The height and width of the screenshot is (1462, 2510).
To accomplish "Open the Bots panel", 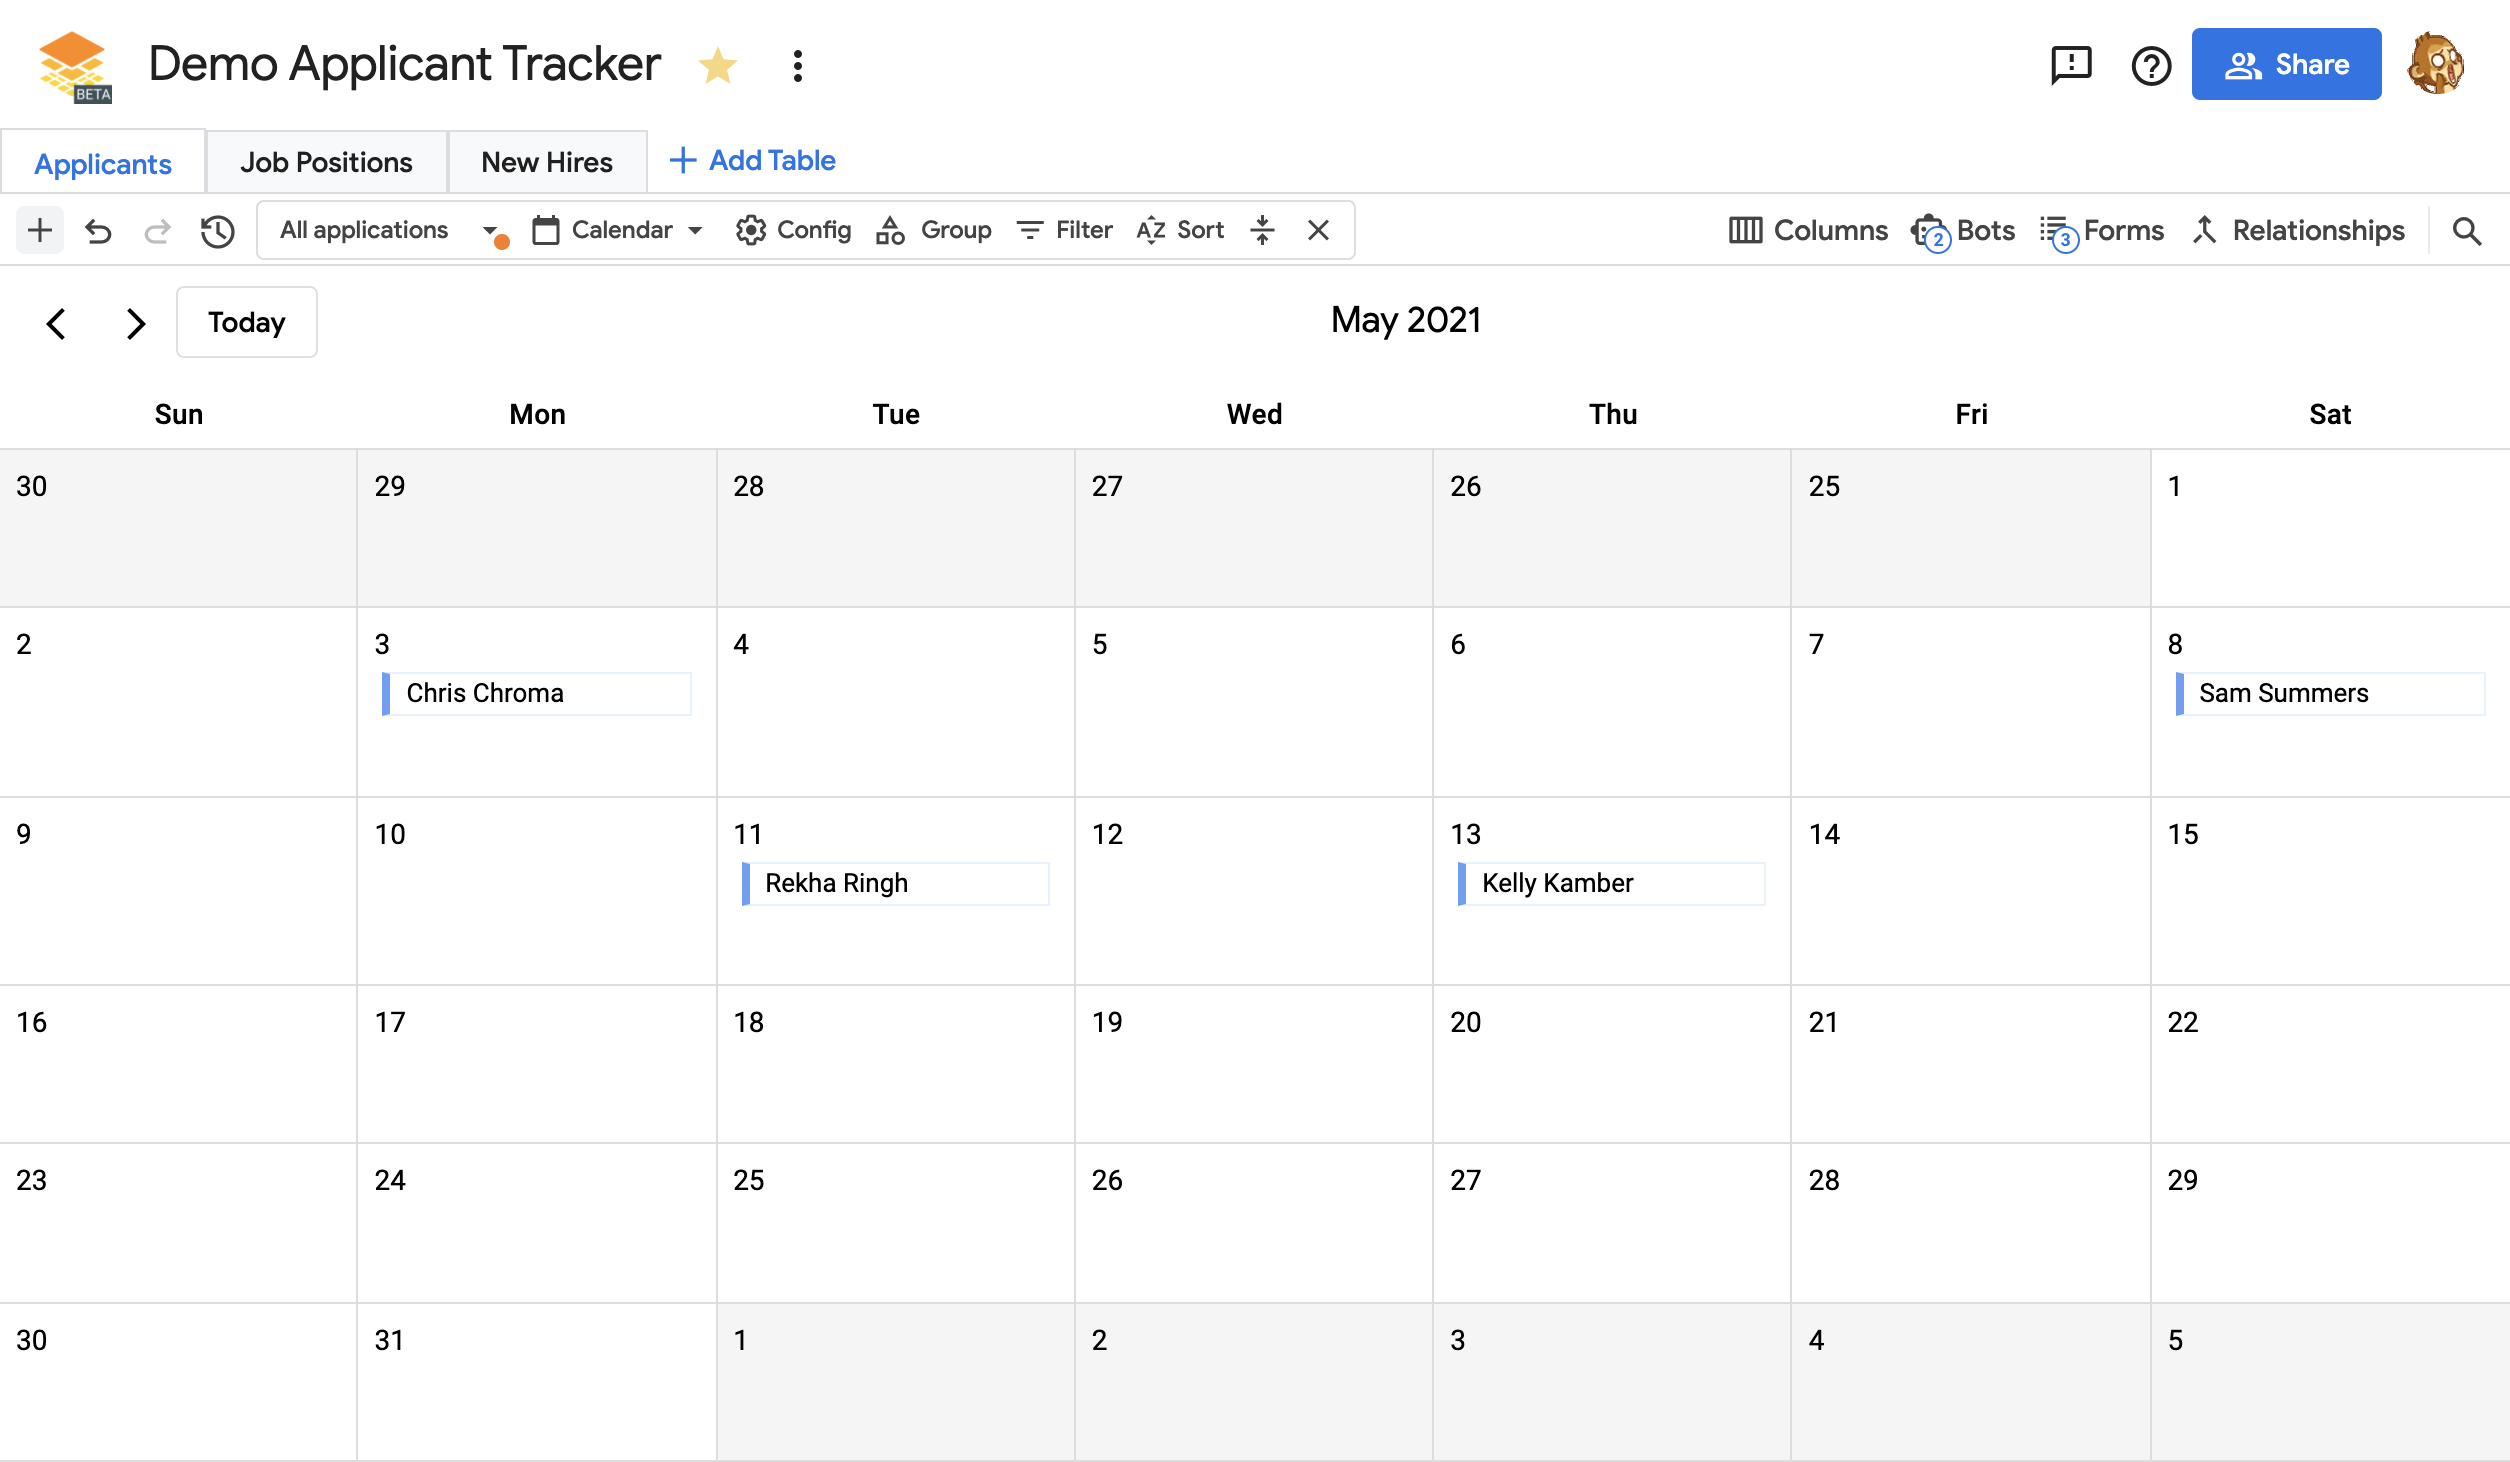I will [x=1962, y=230].
